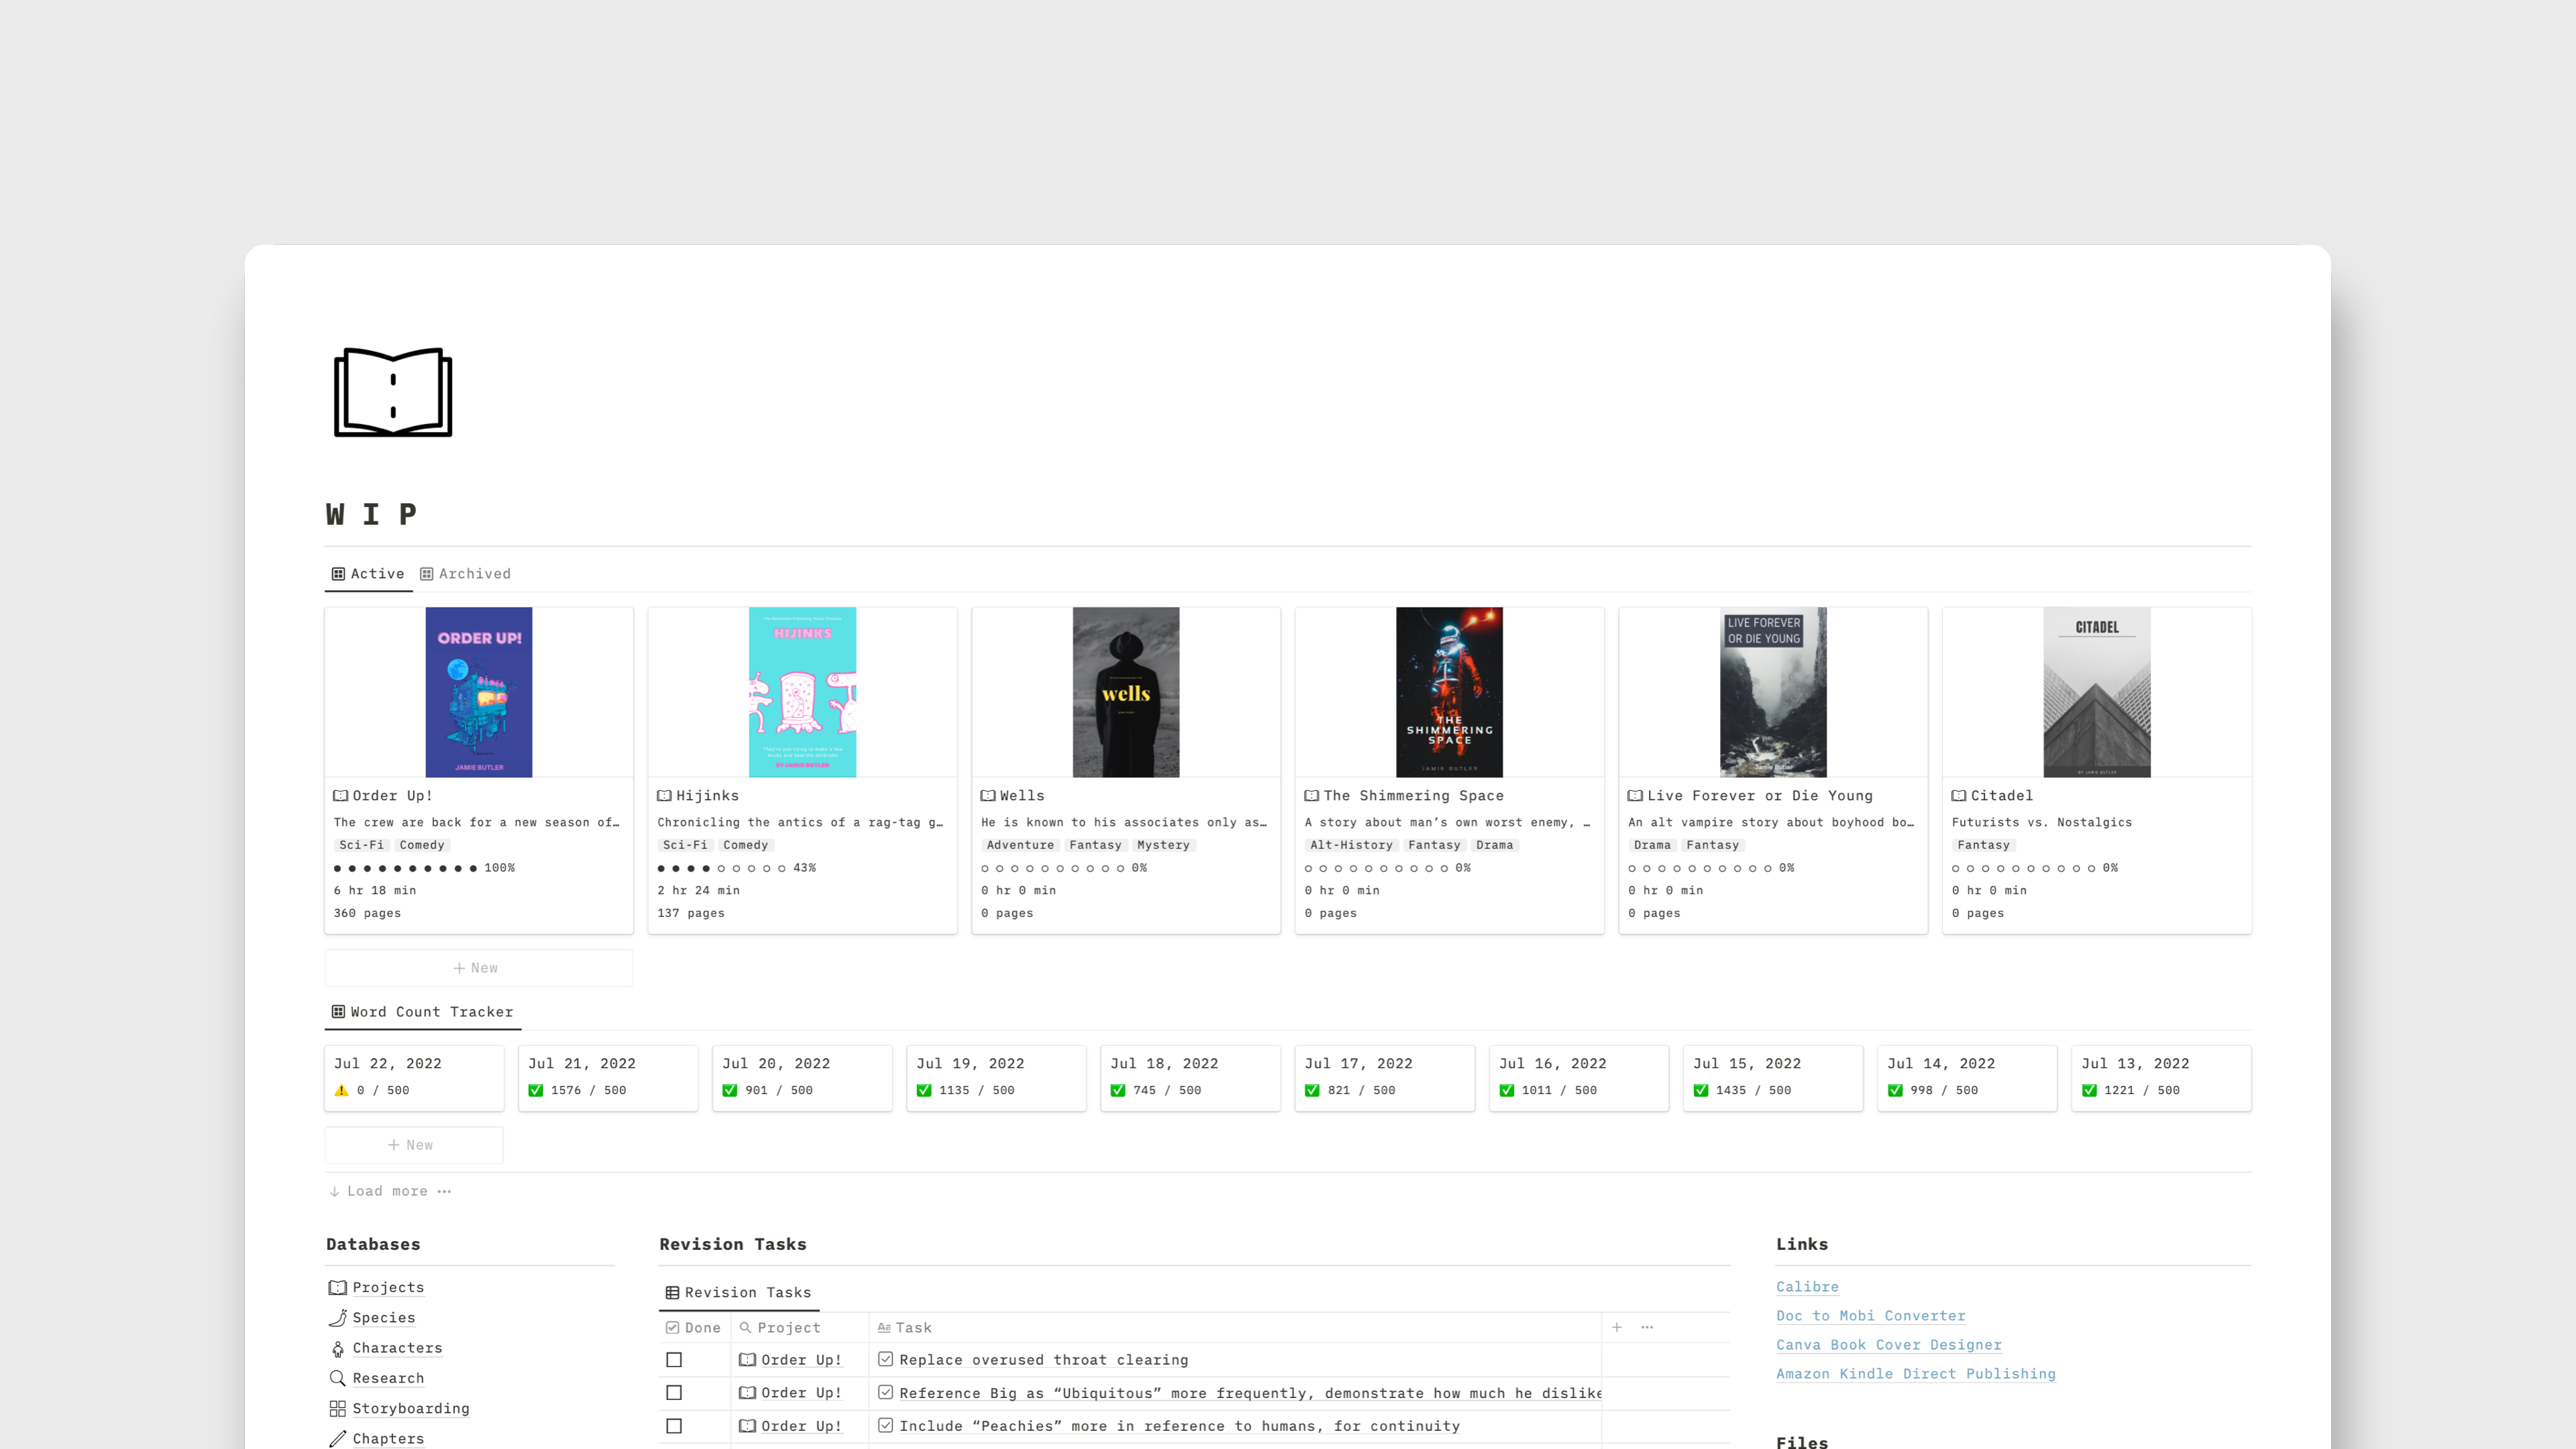Open the Characters database link
This screenshot has height=1449, width=2576.
tap(397, 1348)
